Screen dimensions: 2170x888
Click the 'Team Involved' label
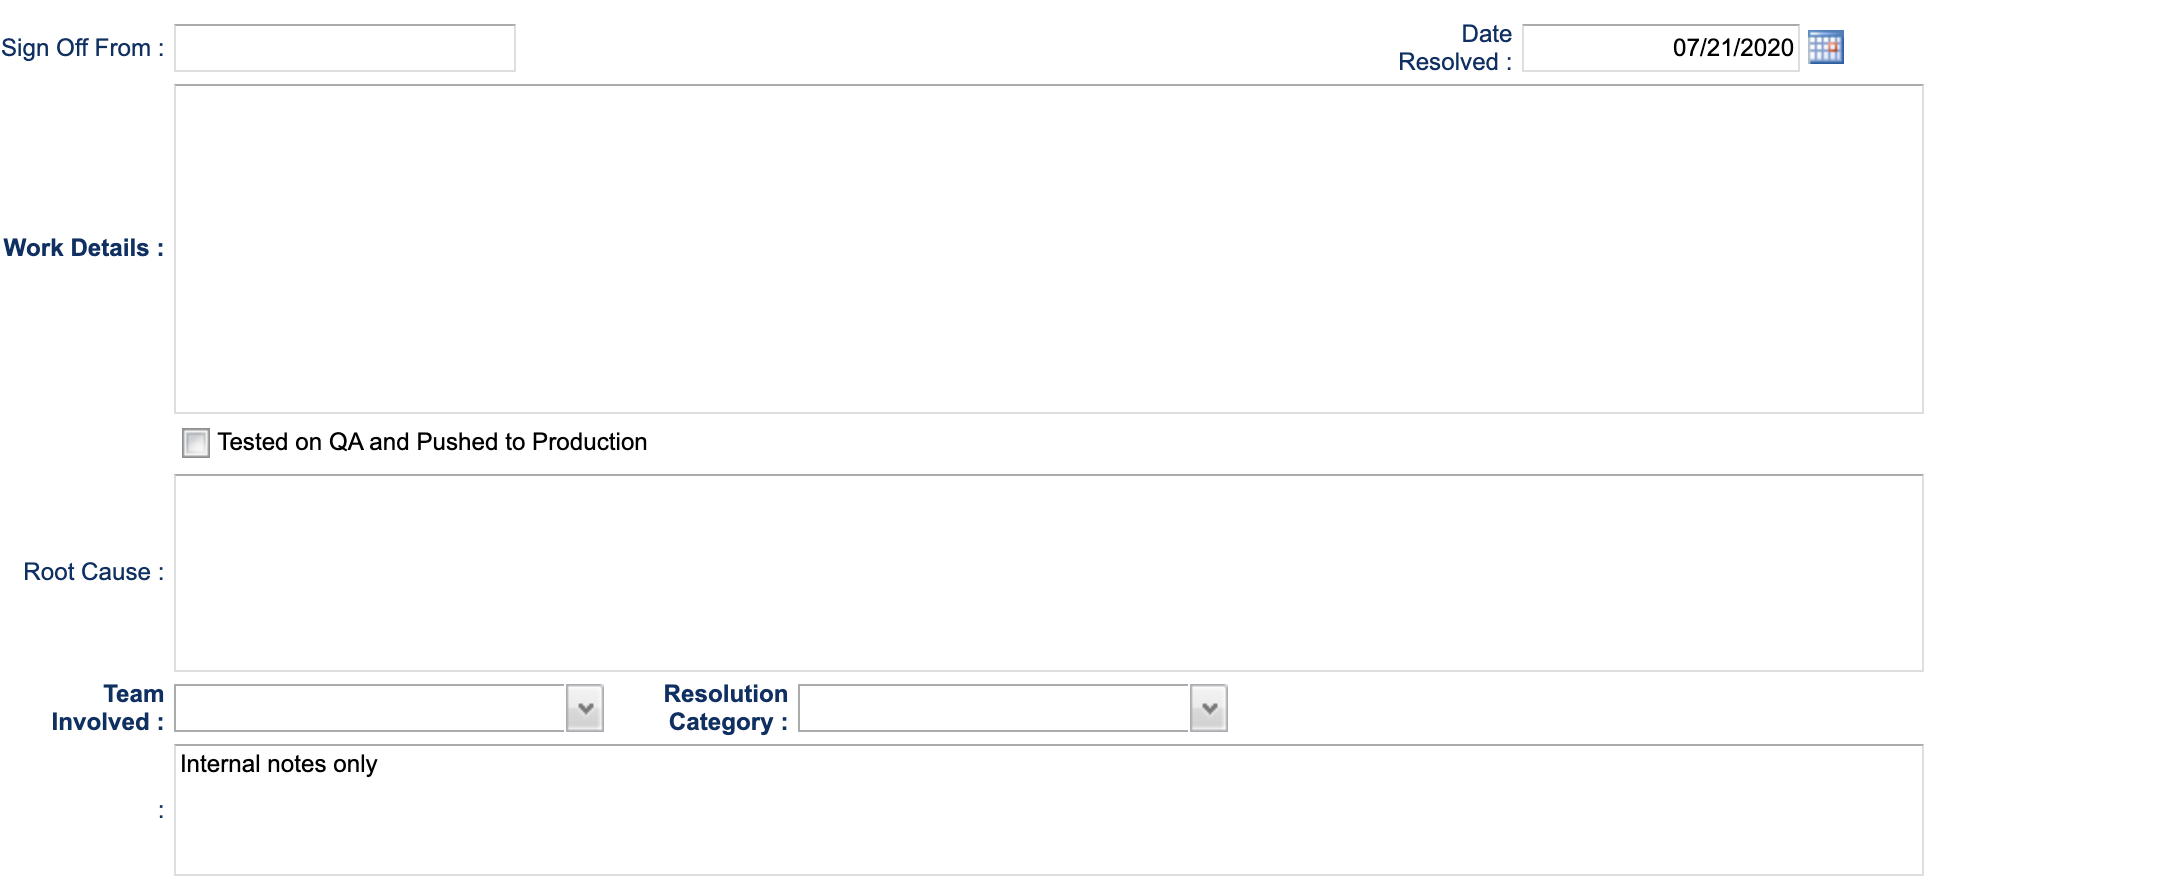coord(108,708)
